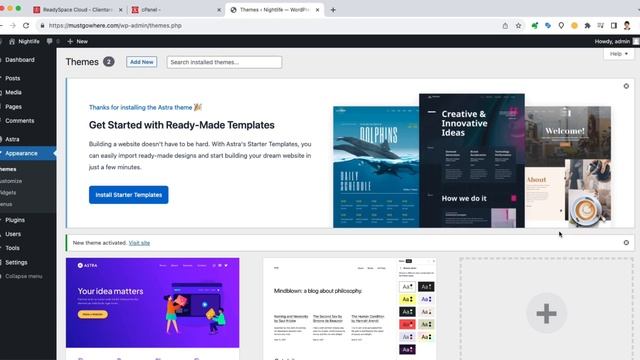Click the plus to add new theme

point(547,313)
